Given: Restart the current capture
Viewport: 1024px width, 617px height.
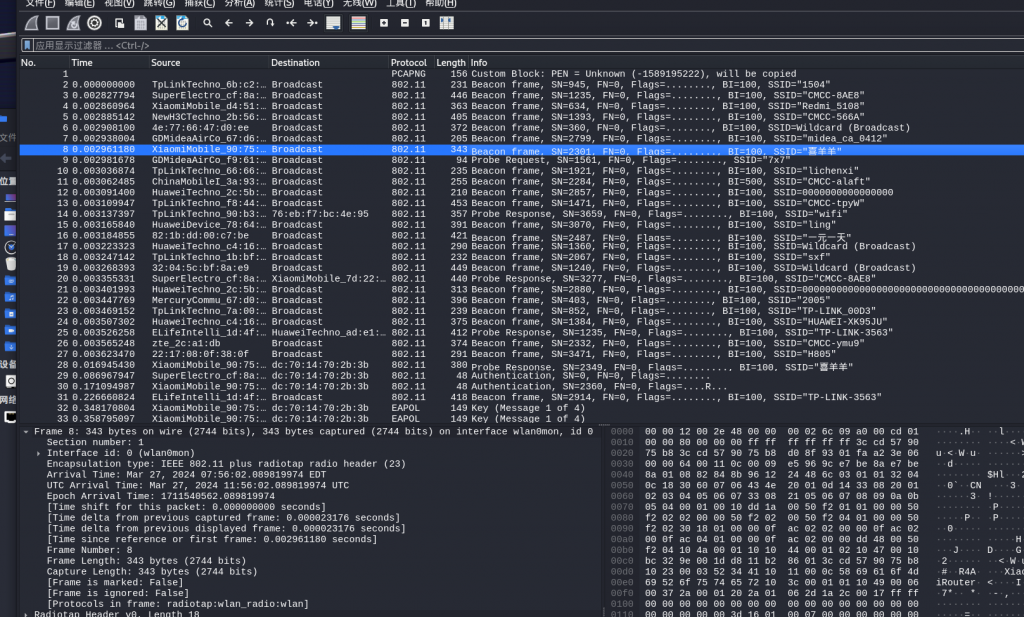Looking at the screenshot, I should (x=73, y=23).
